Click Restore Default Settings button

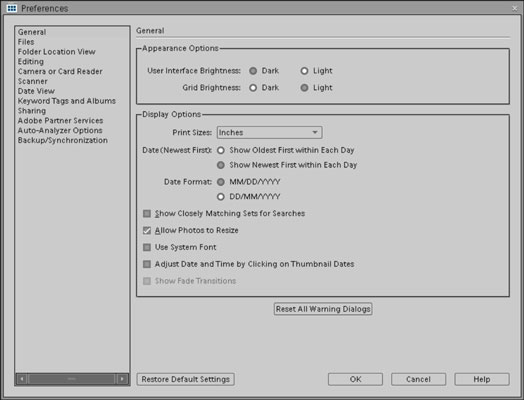[185, 379]
